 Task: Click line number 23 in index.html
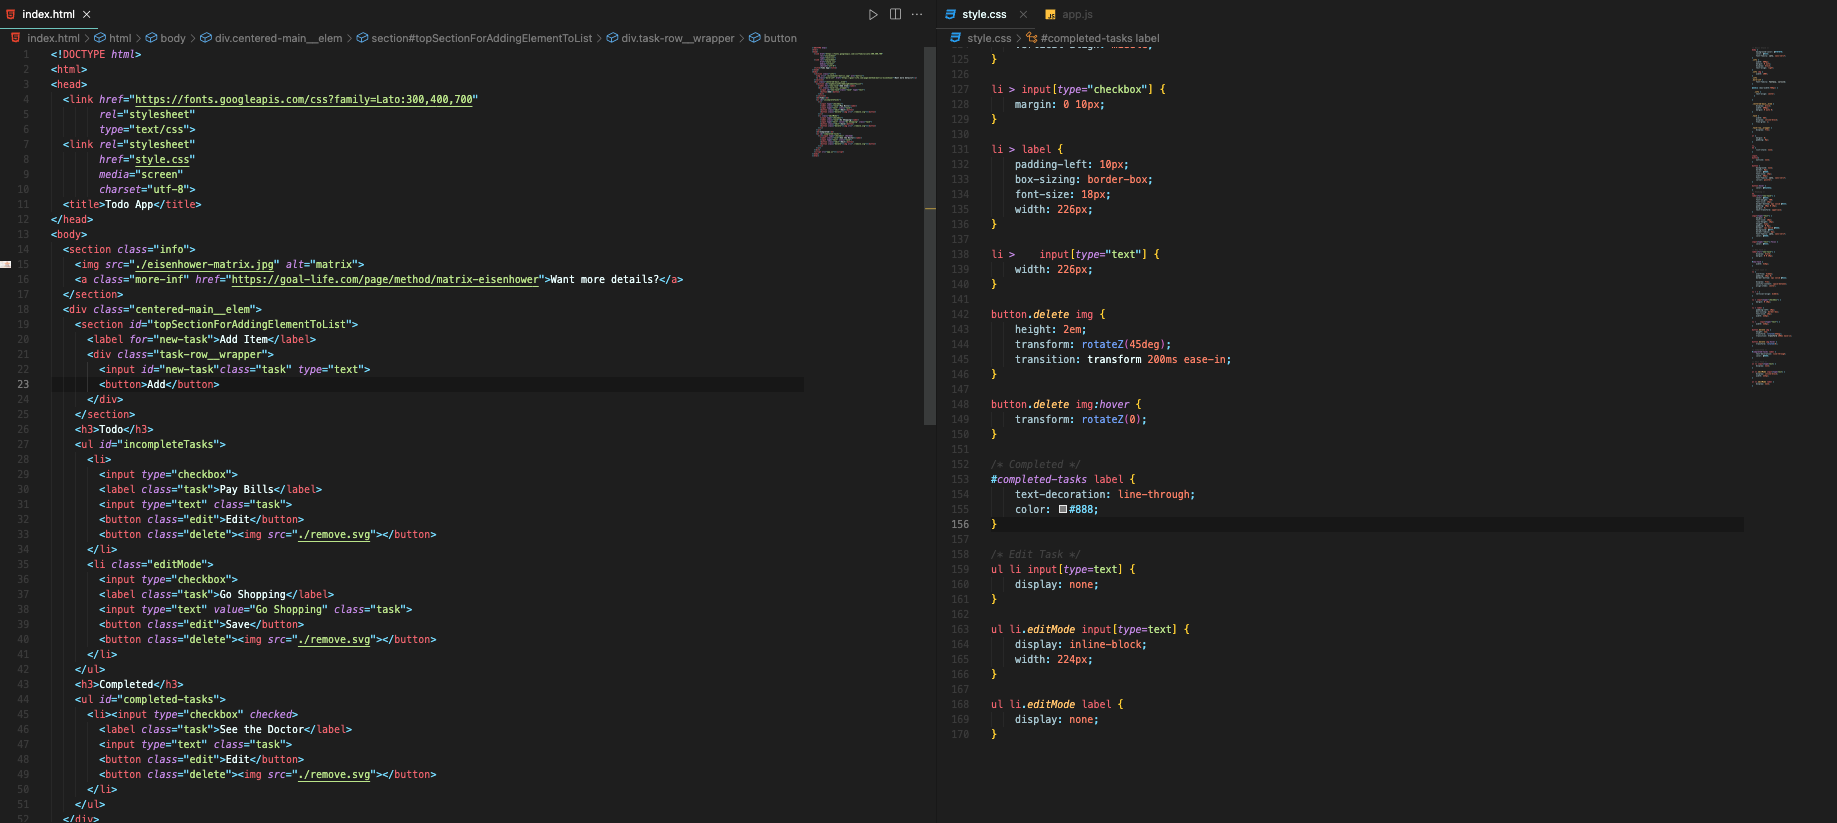tap(23, 384)
